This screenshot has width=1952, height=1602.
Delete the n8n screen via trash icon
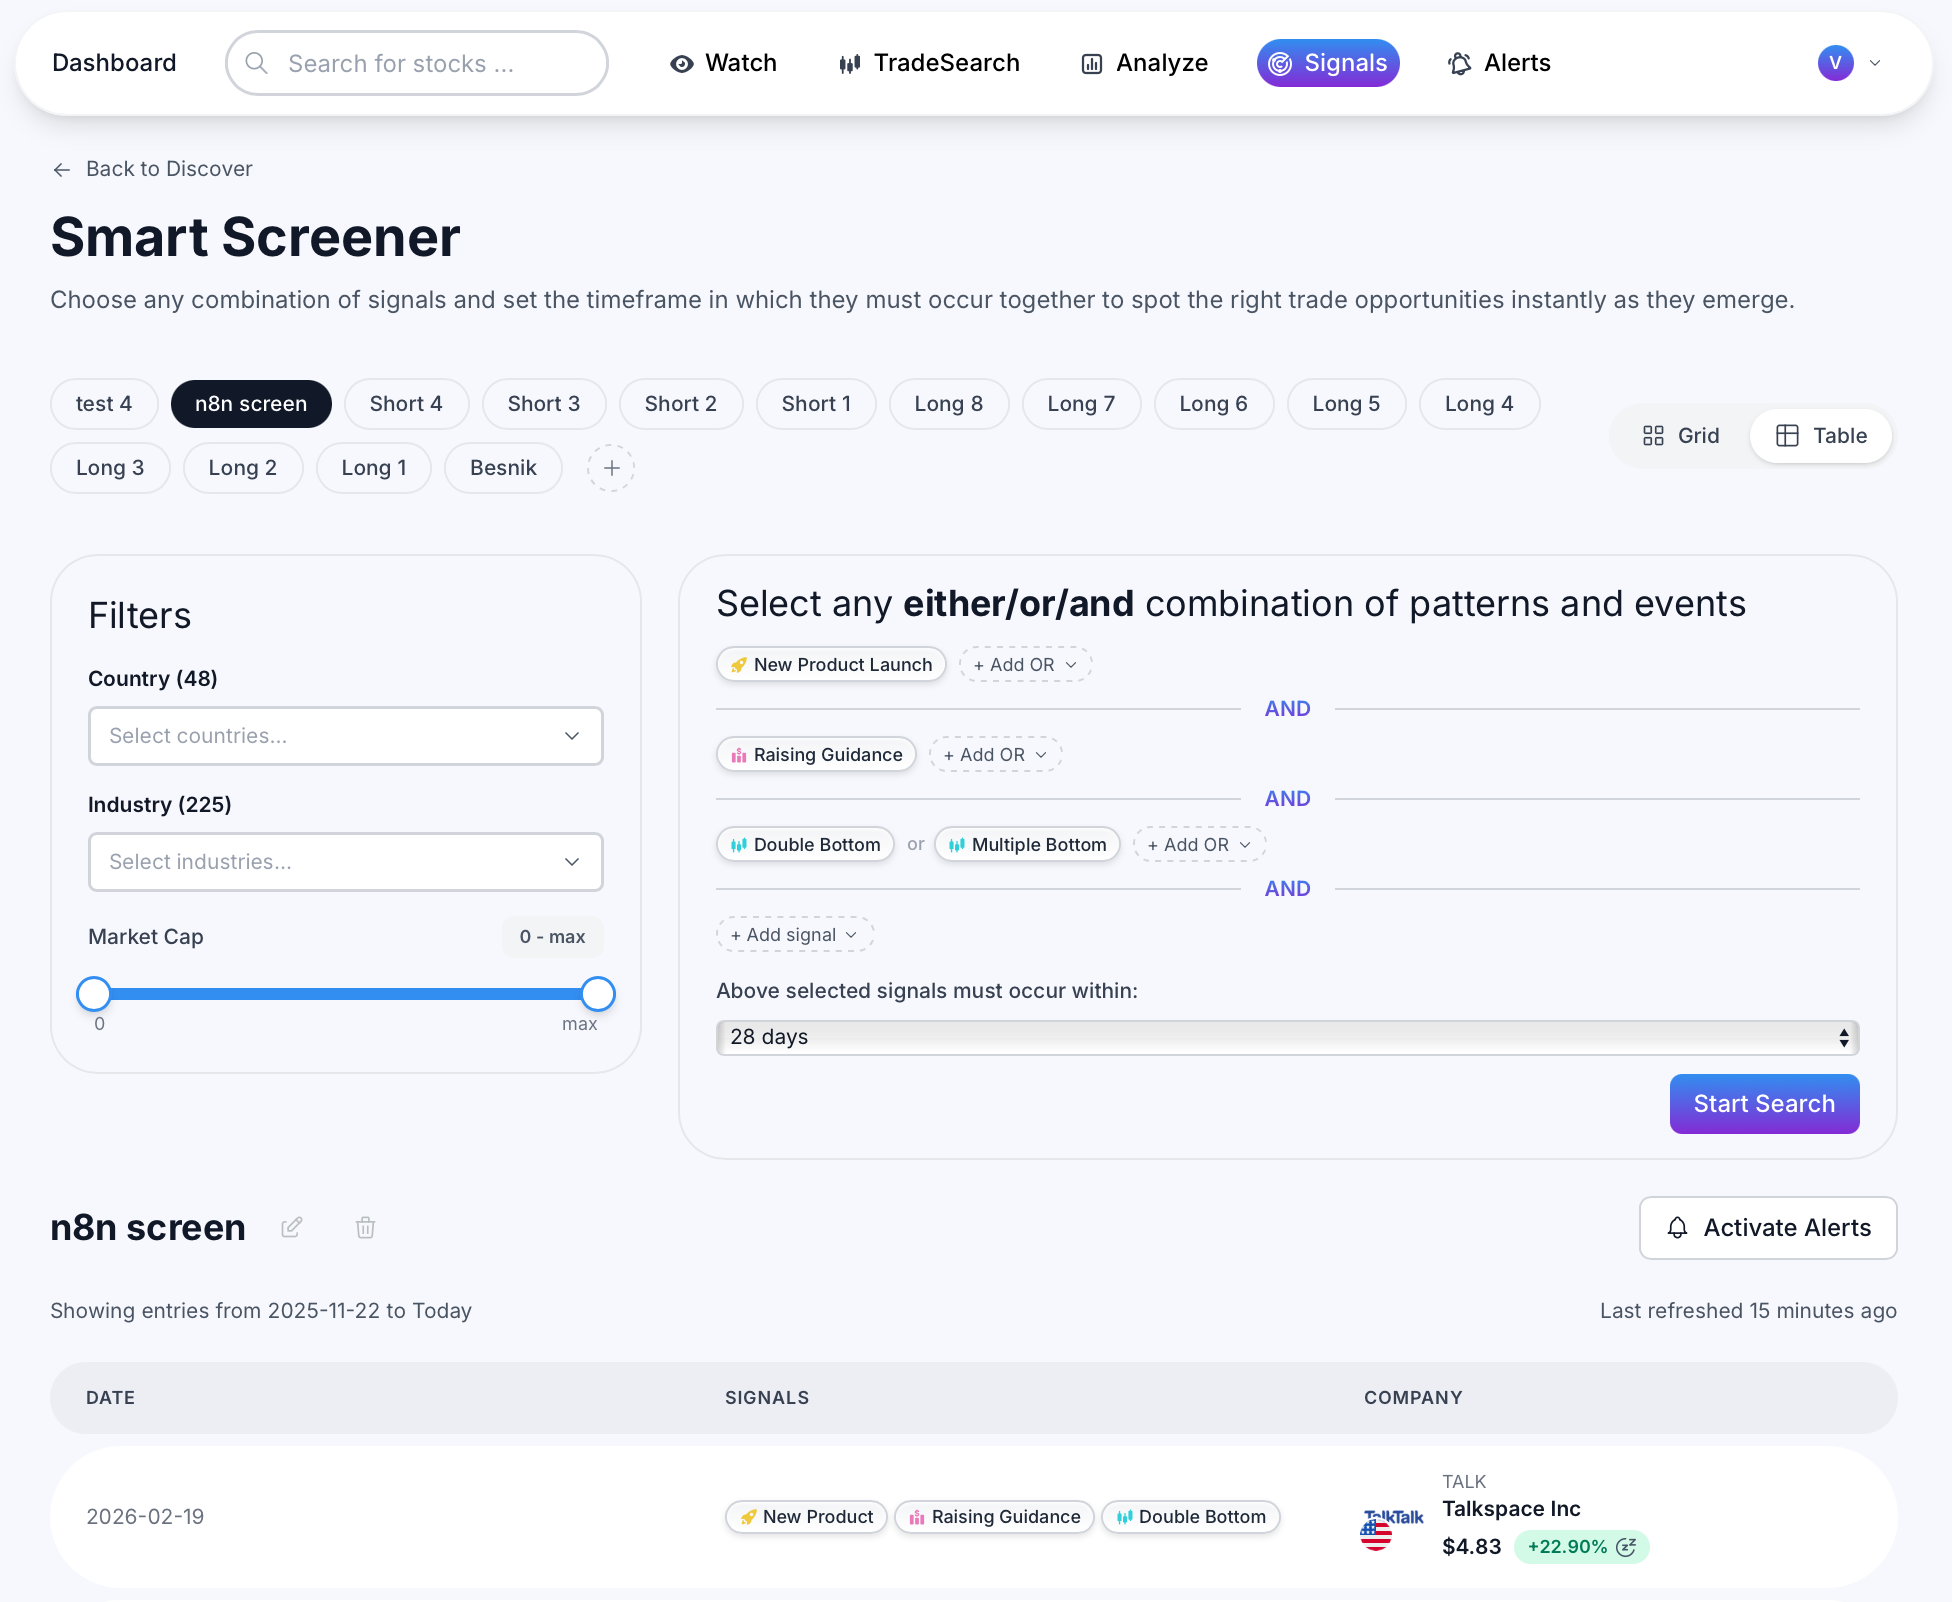(x=364, y=1227)
